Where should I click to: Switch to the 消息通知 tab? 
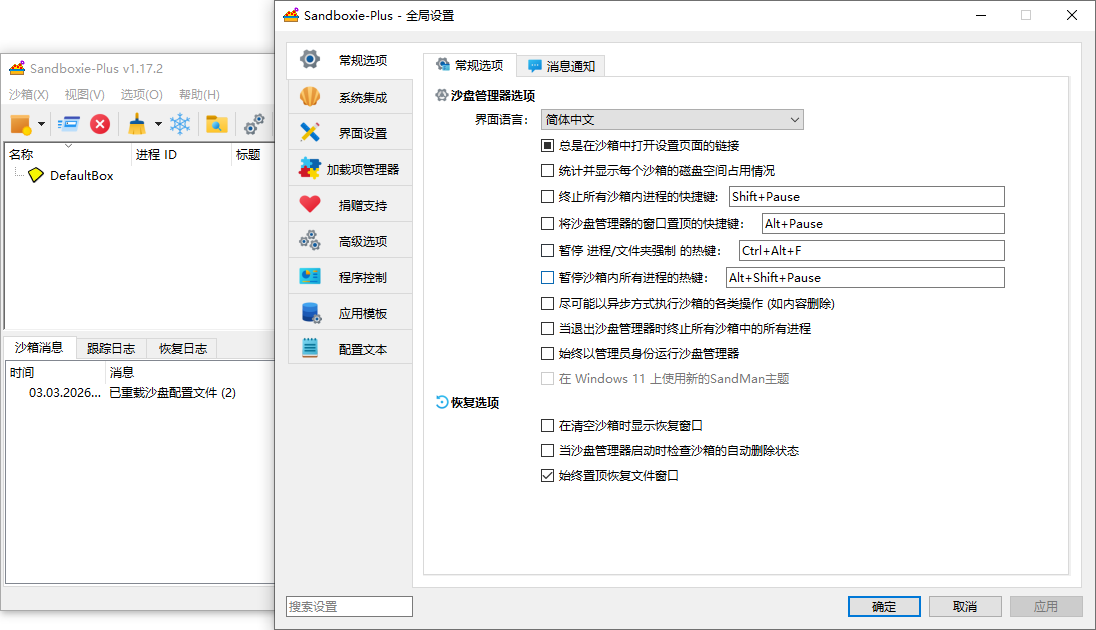(x=561, y=66)
